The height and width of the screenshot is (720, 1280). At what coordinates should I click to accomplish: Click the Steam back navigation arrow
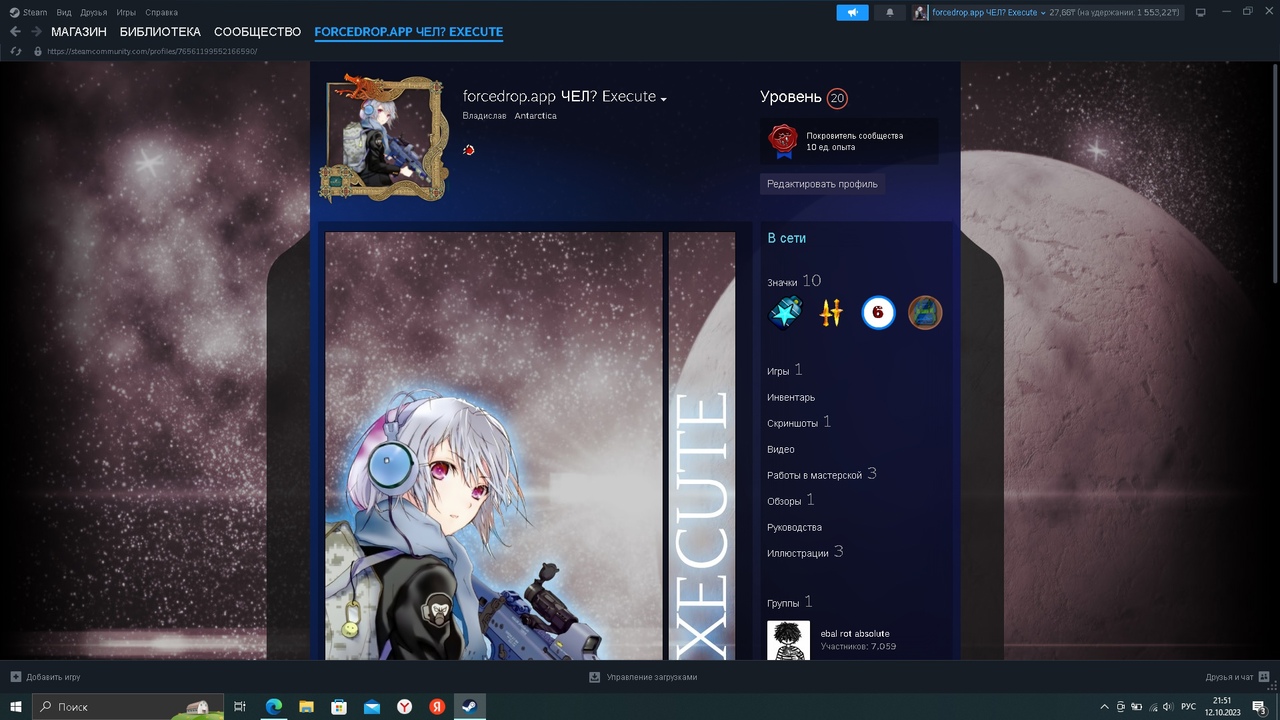pos(15,32)
